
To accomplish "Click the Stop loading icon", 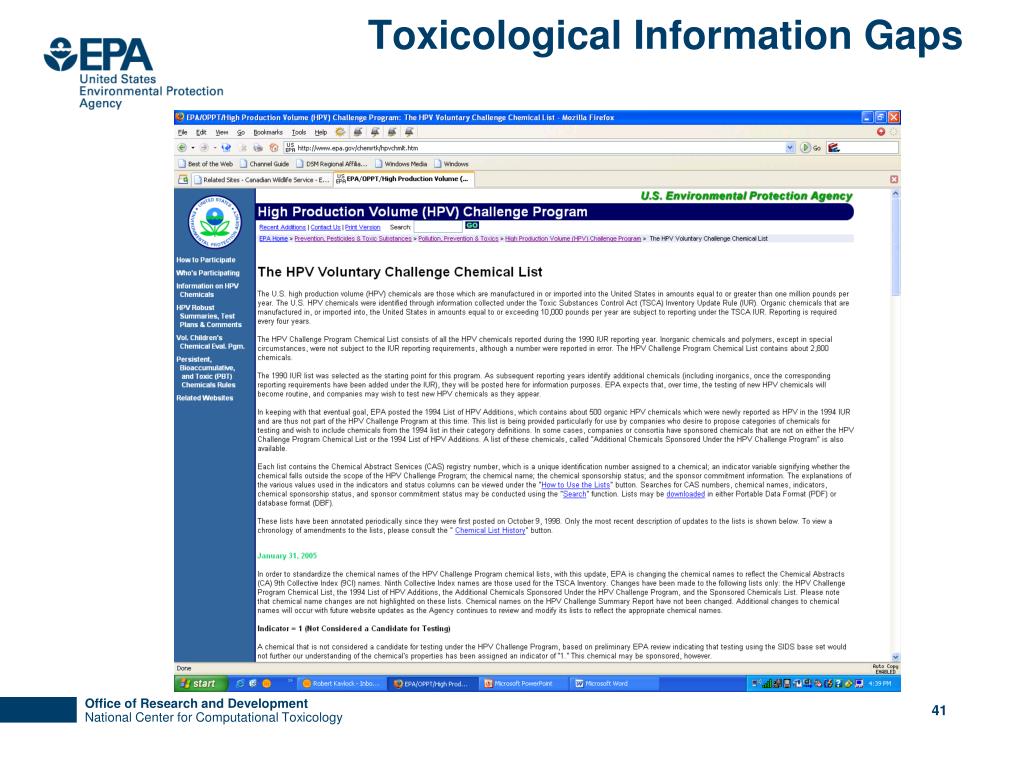I will 244,148.
